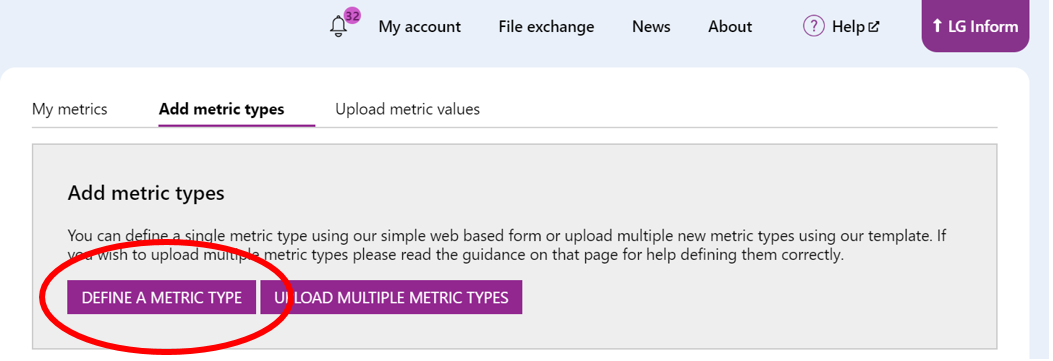This screenshot has height=361, width=1053.
Task: Open the About page
Action: tap(730, 27)
